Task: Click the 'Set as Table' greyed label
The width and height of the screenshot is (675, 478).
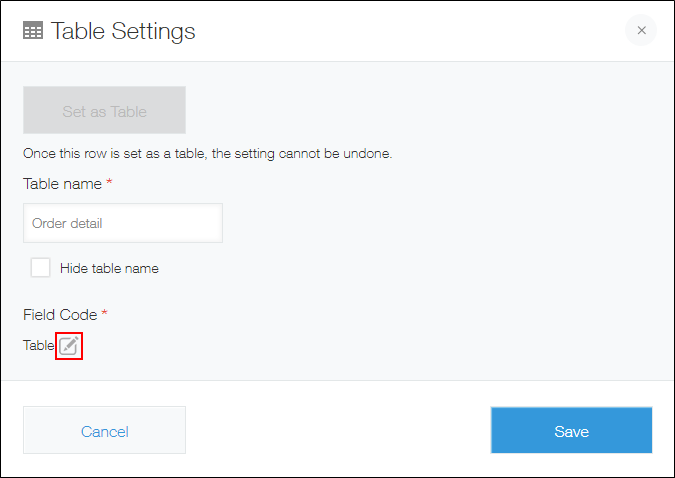Action: point(104,111)
